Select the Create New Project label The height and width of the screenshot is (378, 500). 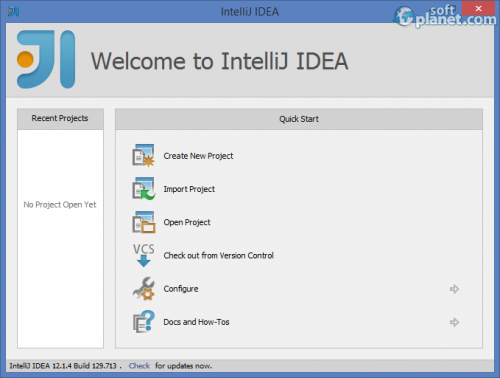pyautogui.click(x=198, y=156)
